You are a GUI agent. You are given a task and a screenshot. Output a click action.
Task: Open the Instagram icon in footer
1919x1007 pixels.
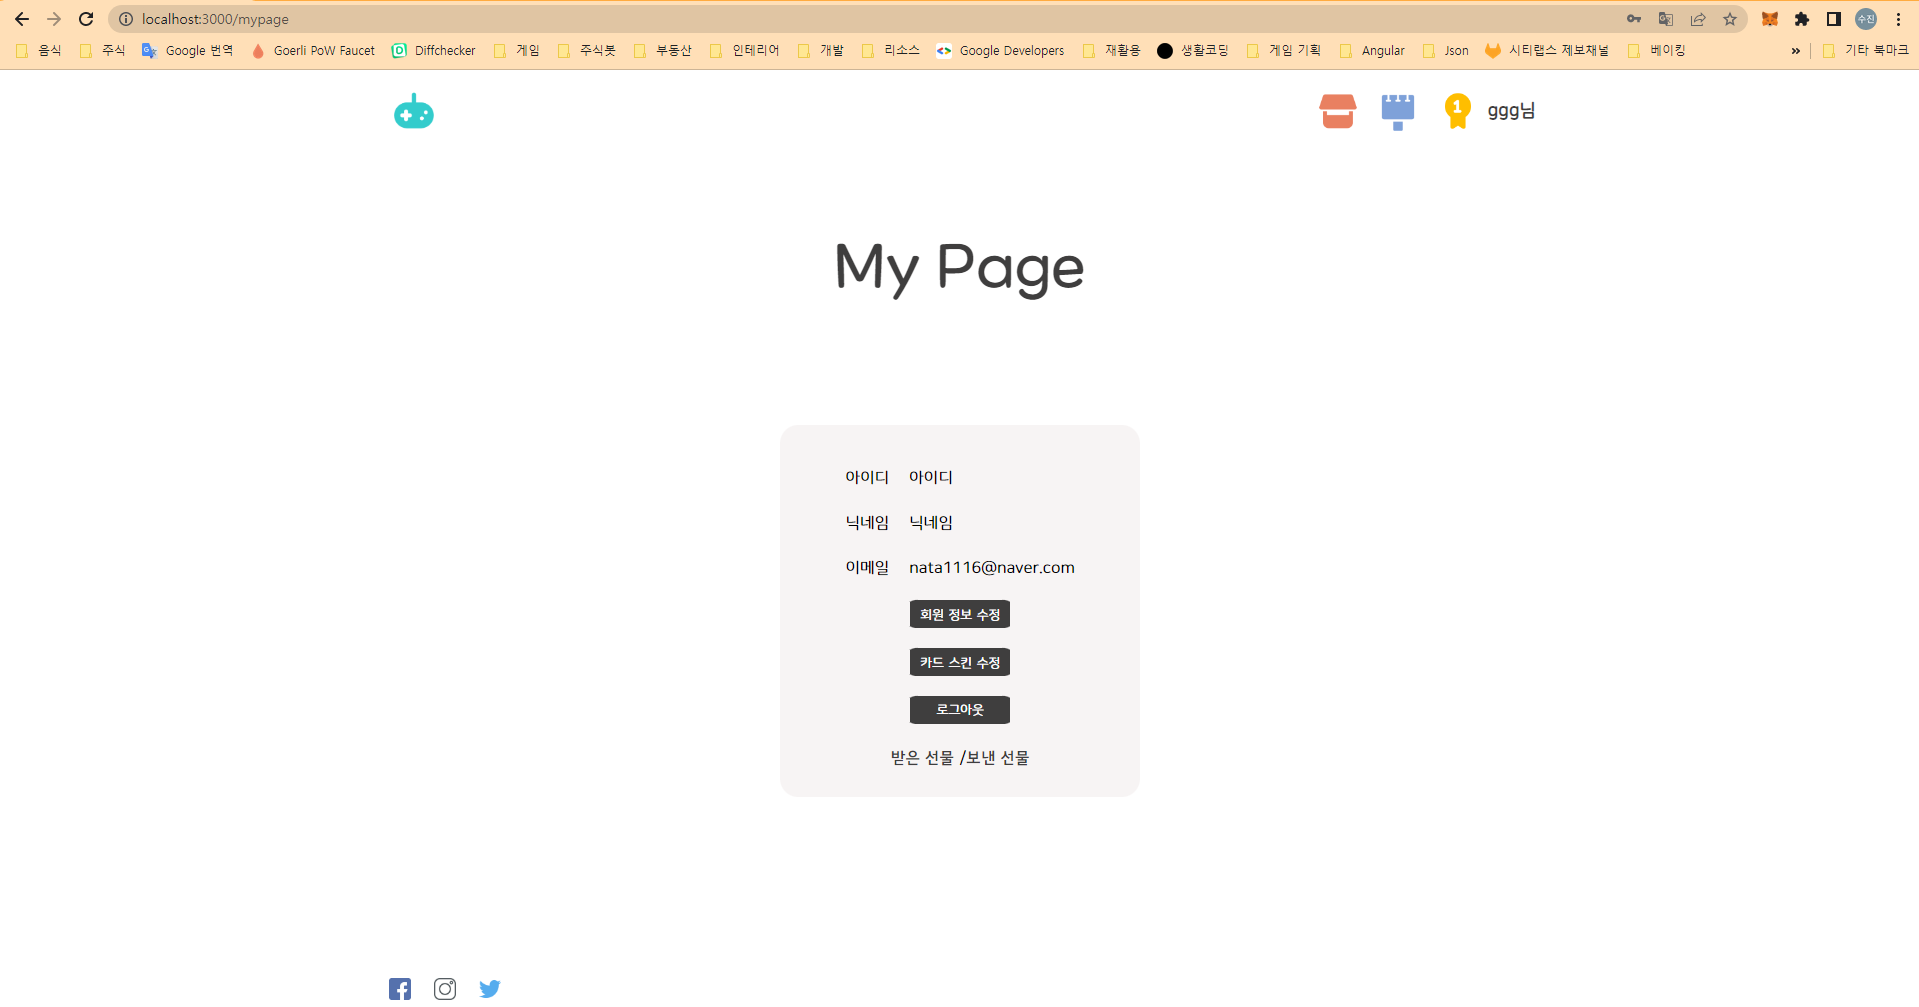(445, 988)
